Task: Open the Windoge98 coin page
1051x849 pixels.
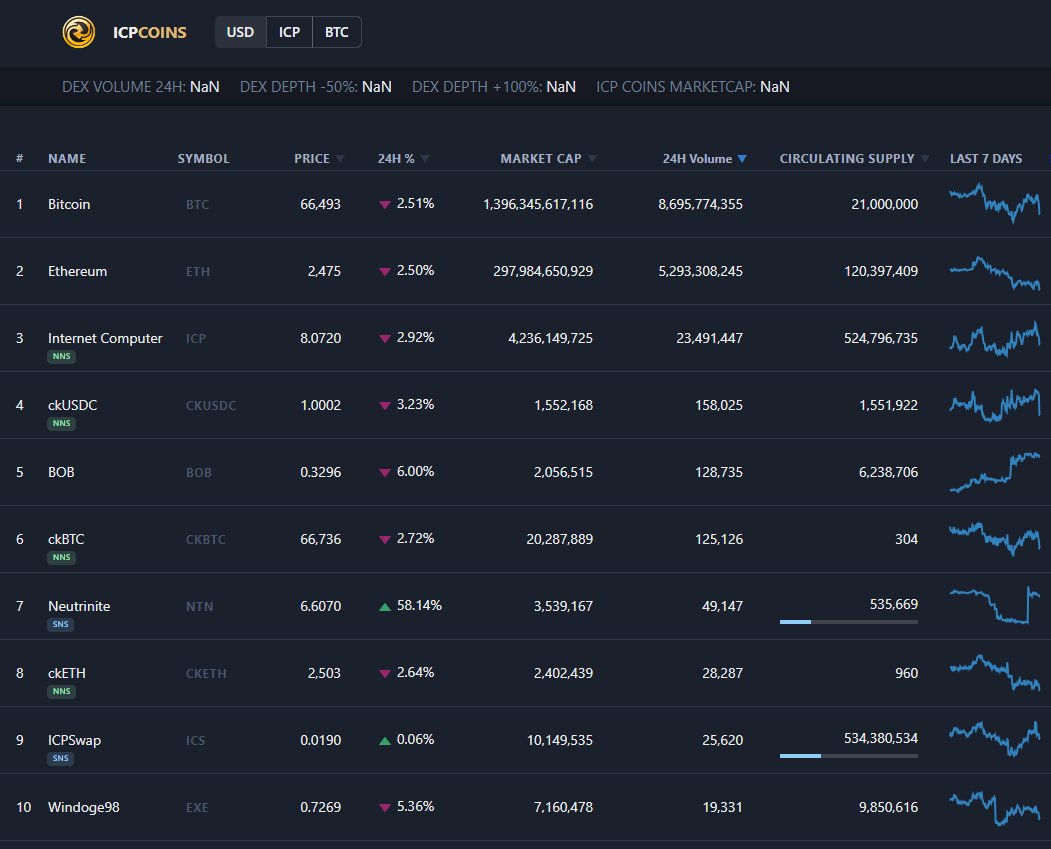Action: 83,807
